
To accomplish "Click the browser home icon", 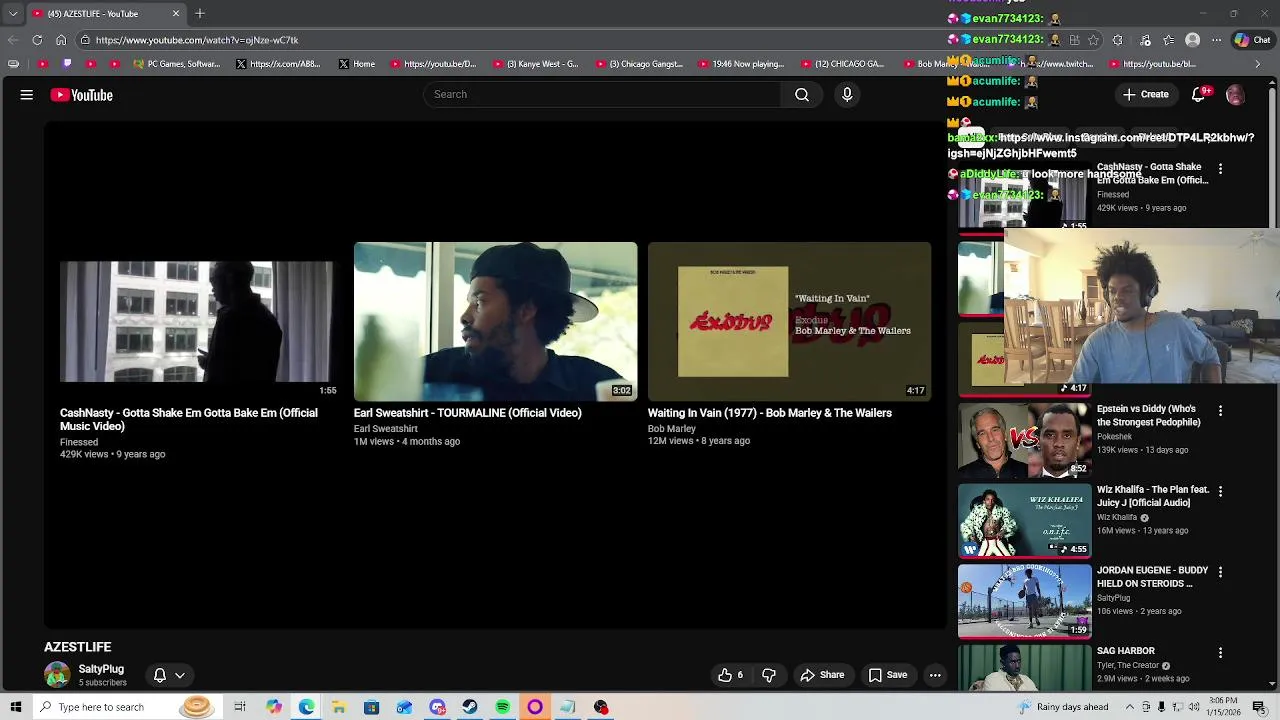I will pyautogui.click(x=61, y=40).
